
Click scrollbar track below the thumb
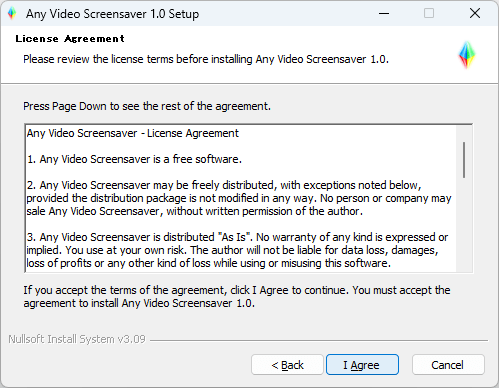point(464,225)
